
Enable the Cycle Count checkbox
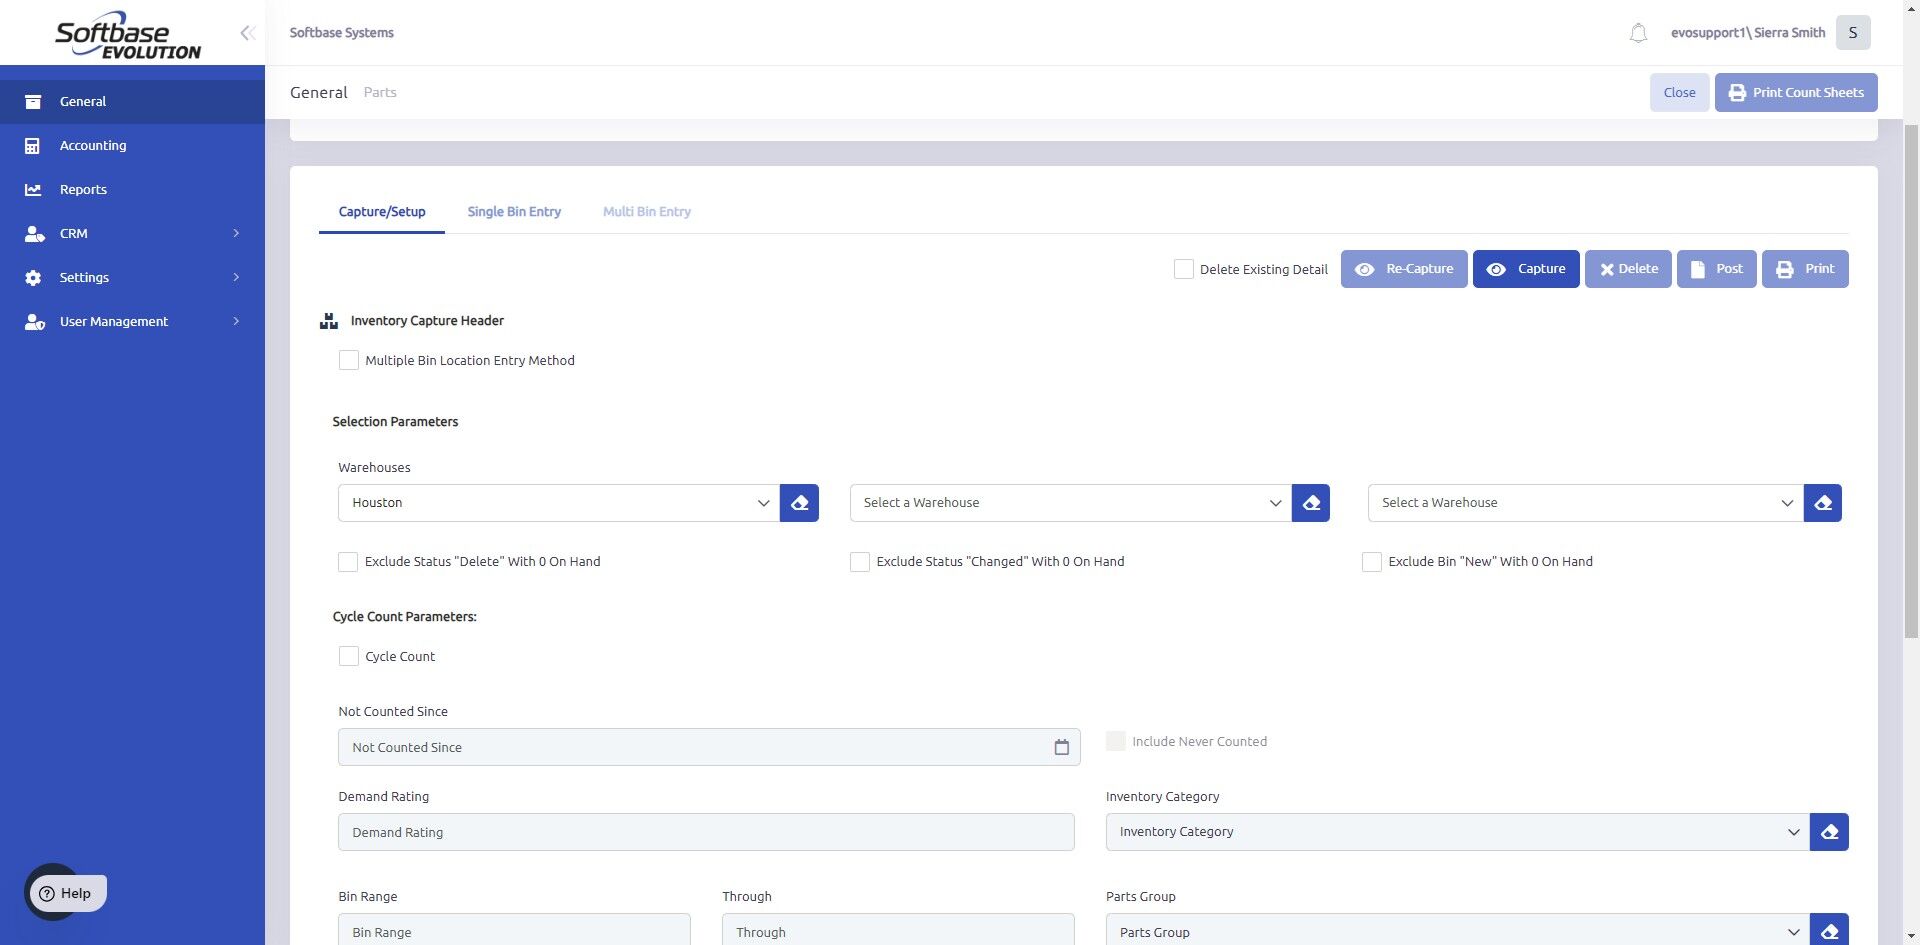349,656
